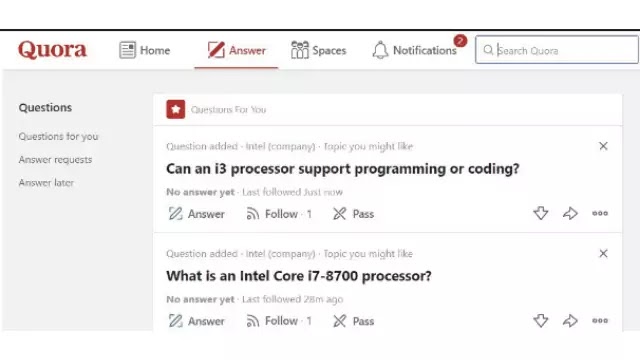Downvote the i3 processor question
Screen dimensions: 640x360
pos(541,213)
